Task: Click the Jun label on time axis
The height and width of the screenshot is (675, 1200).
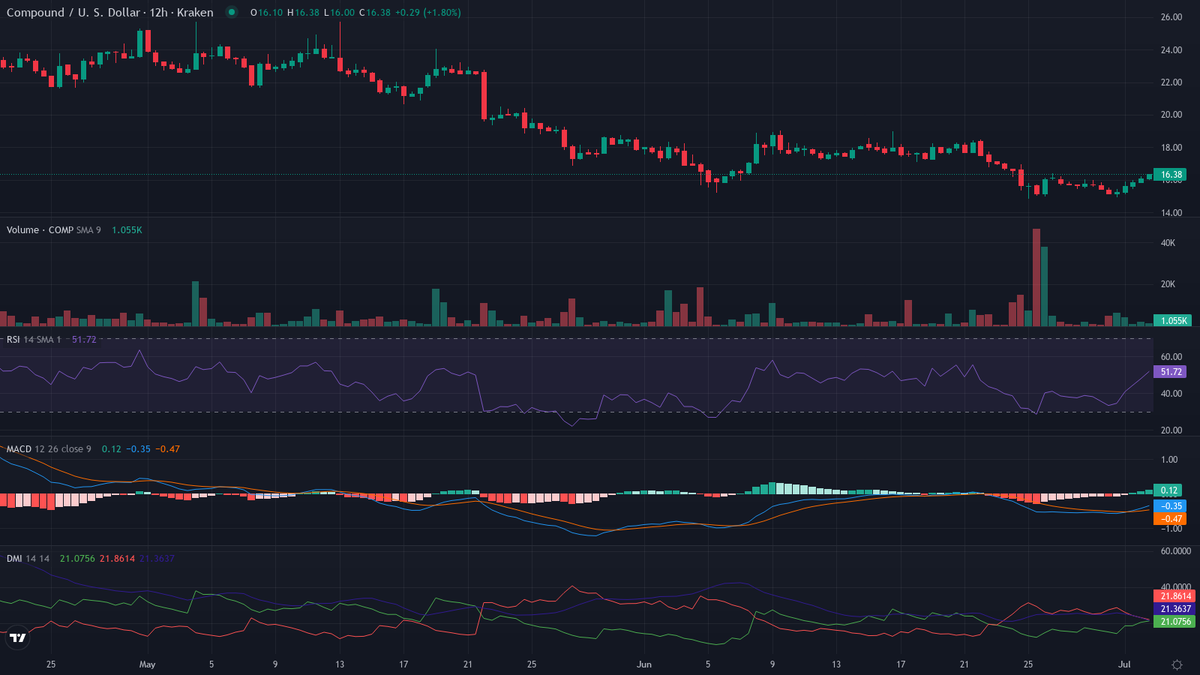Action: [x=642, y=664]
